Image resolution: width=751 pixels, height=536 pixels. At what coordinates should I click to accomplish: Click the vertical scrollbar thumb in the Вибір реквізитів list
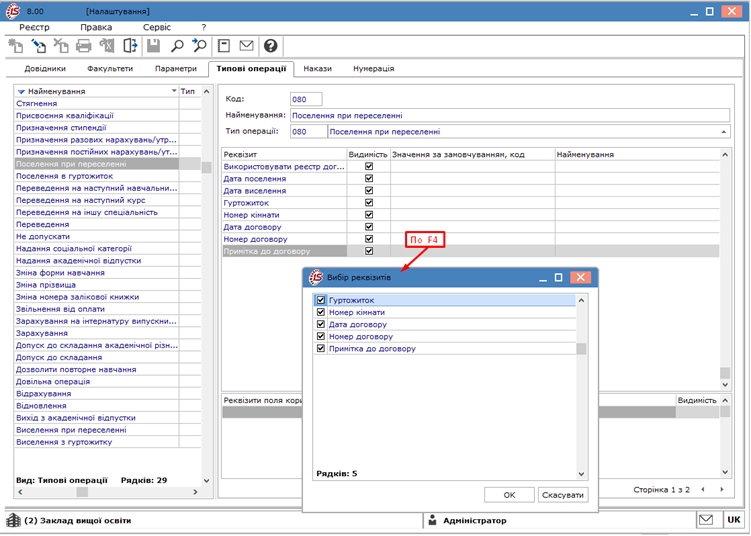tap(581, 349)
